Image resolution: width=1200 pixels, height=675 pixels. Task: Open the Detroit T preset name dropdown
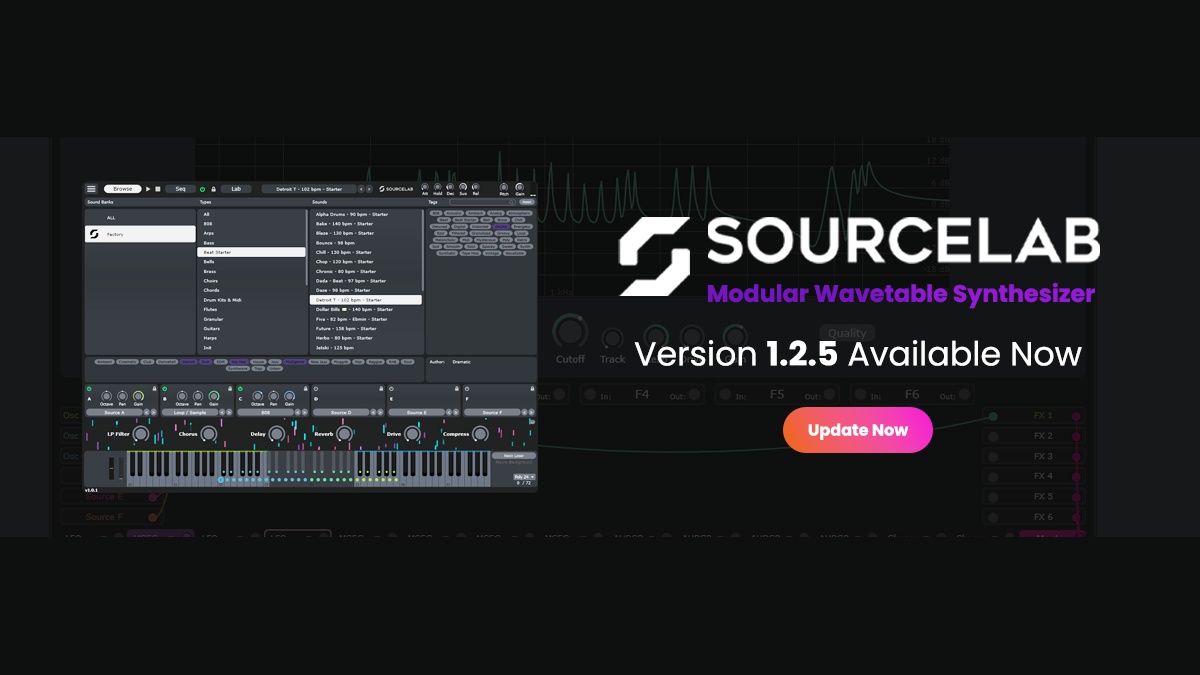pyautogui.click(x=308, y=188)
